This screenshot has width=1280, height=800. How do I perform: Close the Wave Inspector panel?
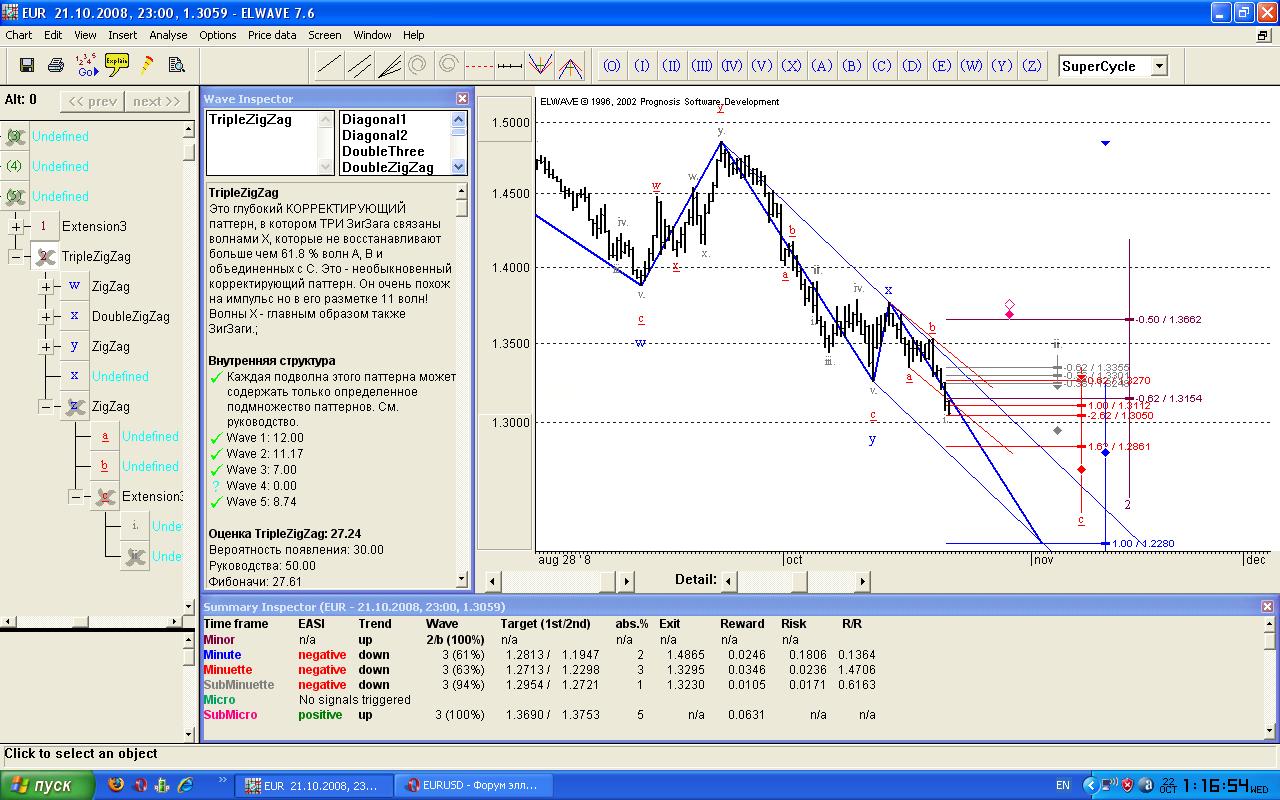click(x=462, y=99)
